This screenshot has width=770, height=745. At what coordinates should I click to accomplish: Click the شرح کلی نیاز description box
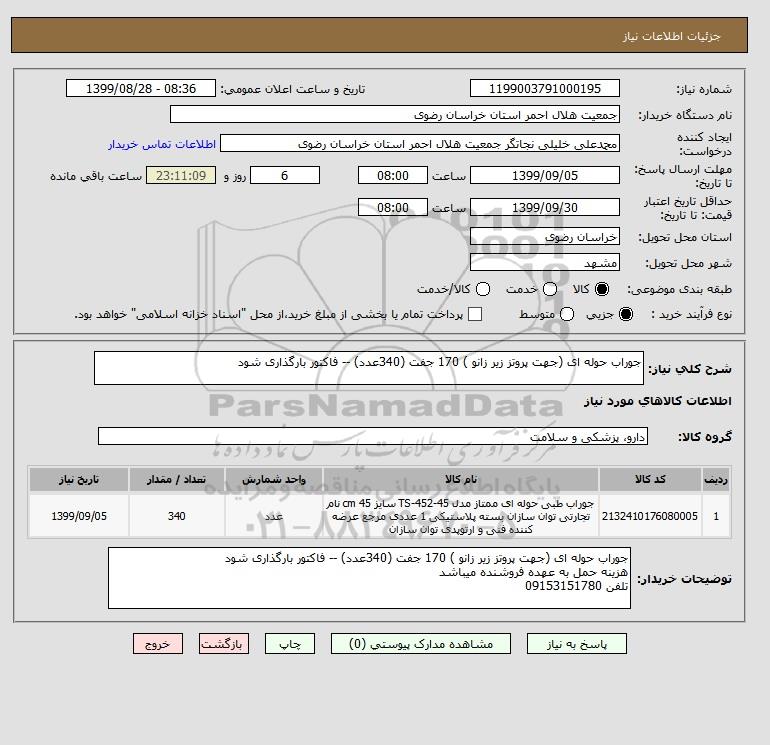(x=369, y=368)
